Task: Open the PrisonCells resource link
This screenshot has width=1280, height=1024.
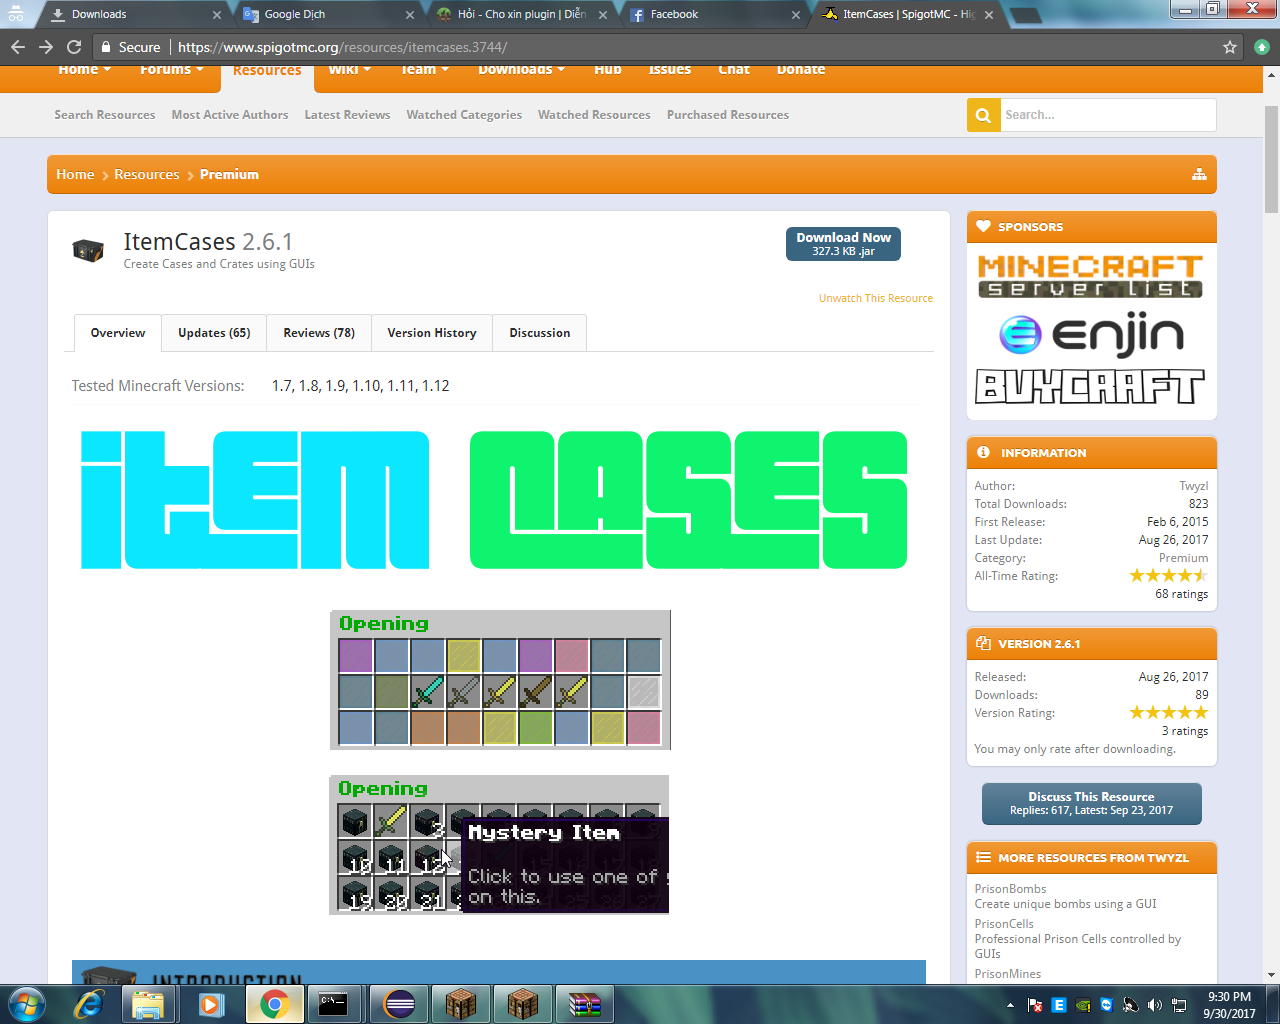Action: pos(1004,924)
